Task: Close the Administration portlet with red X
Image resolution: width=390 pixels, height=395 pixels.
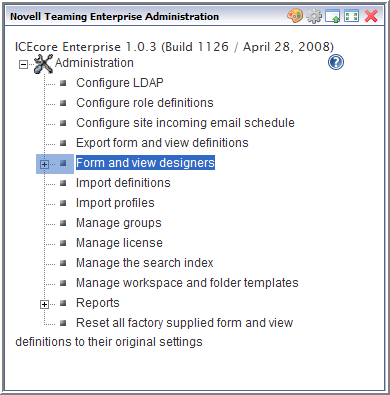Action: pos(371,16)
